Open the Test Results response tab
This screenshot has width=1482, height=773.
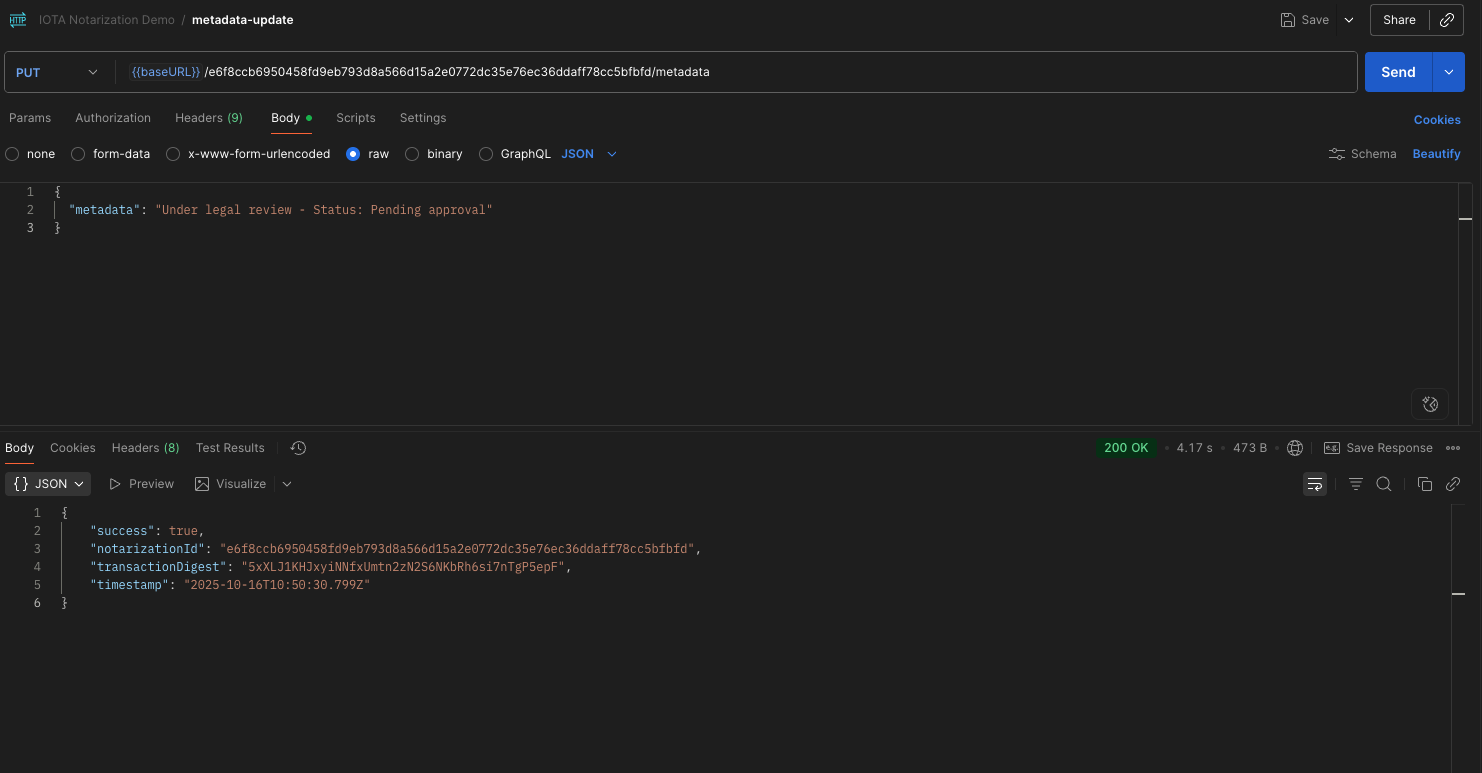(230, 447)
